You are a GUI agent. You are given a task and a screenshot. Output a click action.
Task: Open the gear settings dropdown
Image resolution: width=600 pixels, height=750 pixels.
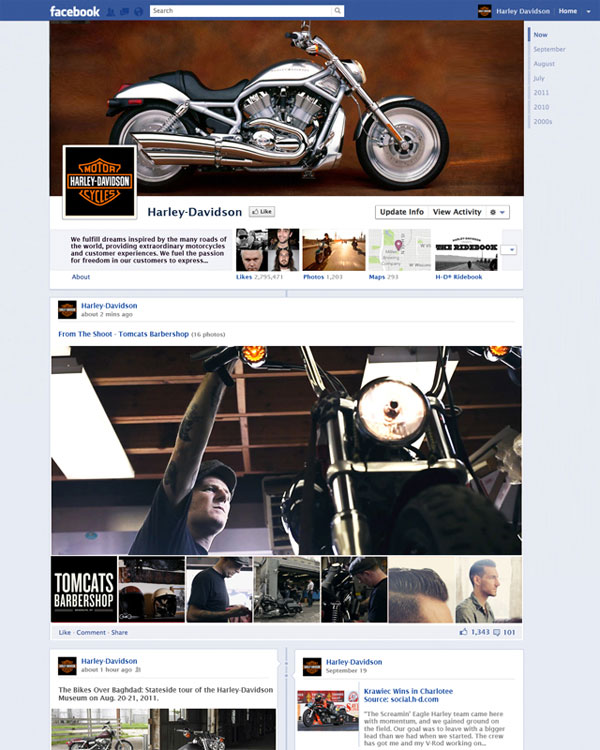497,212
